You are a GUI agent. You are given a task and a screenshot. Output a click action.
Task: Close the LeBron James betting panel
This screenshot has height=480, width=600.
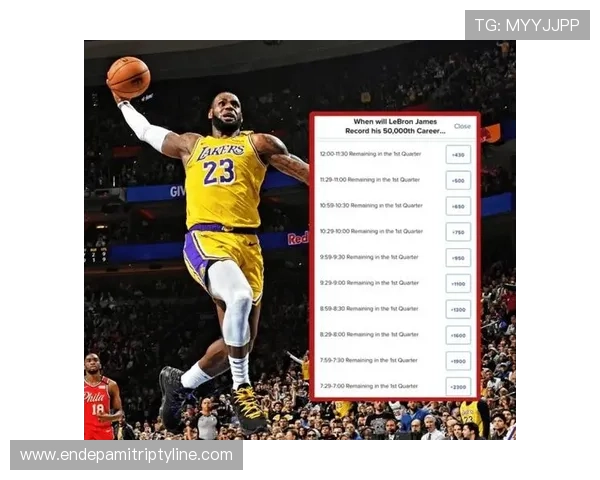coord(462,127)
